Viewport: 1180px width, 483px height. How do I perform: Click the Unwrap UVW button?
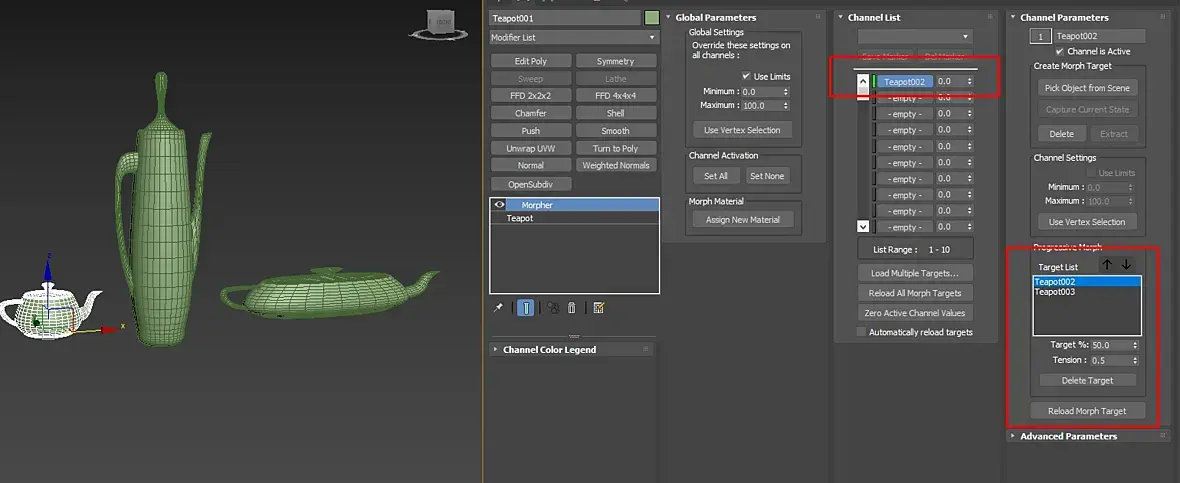click(x=531, y=148)
